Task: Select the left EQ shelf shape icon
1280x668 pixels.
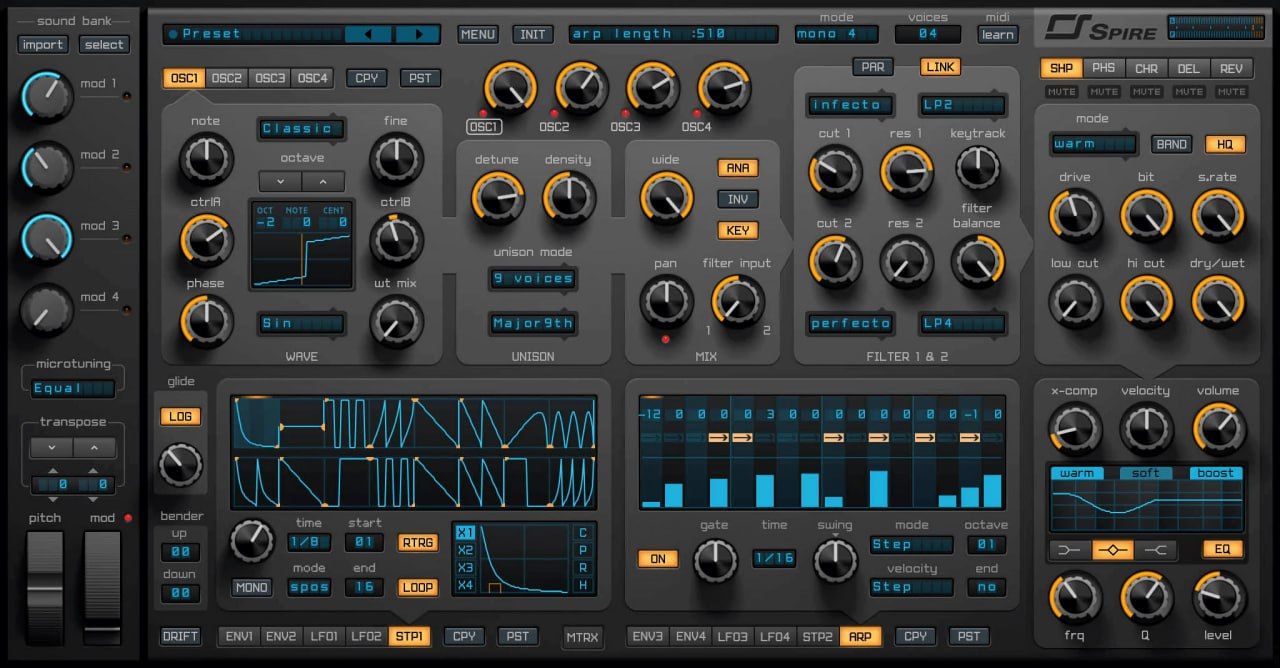Action: tap(1069, 549)
